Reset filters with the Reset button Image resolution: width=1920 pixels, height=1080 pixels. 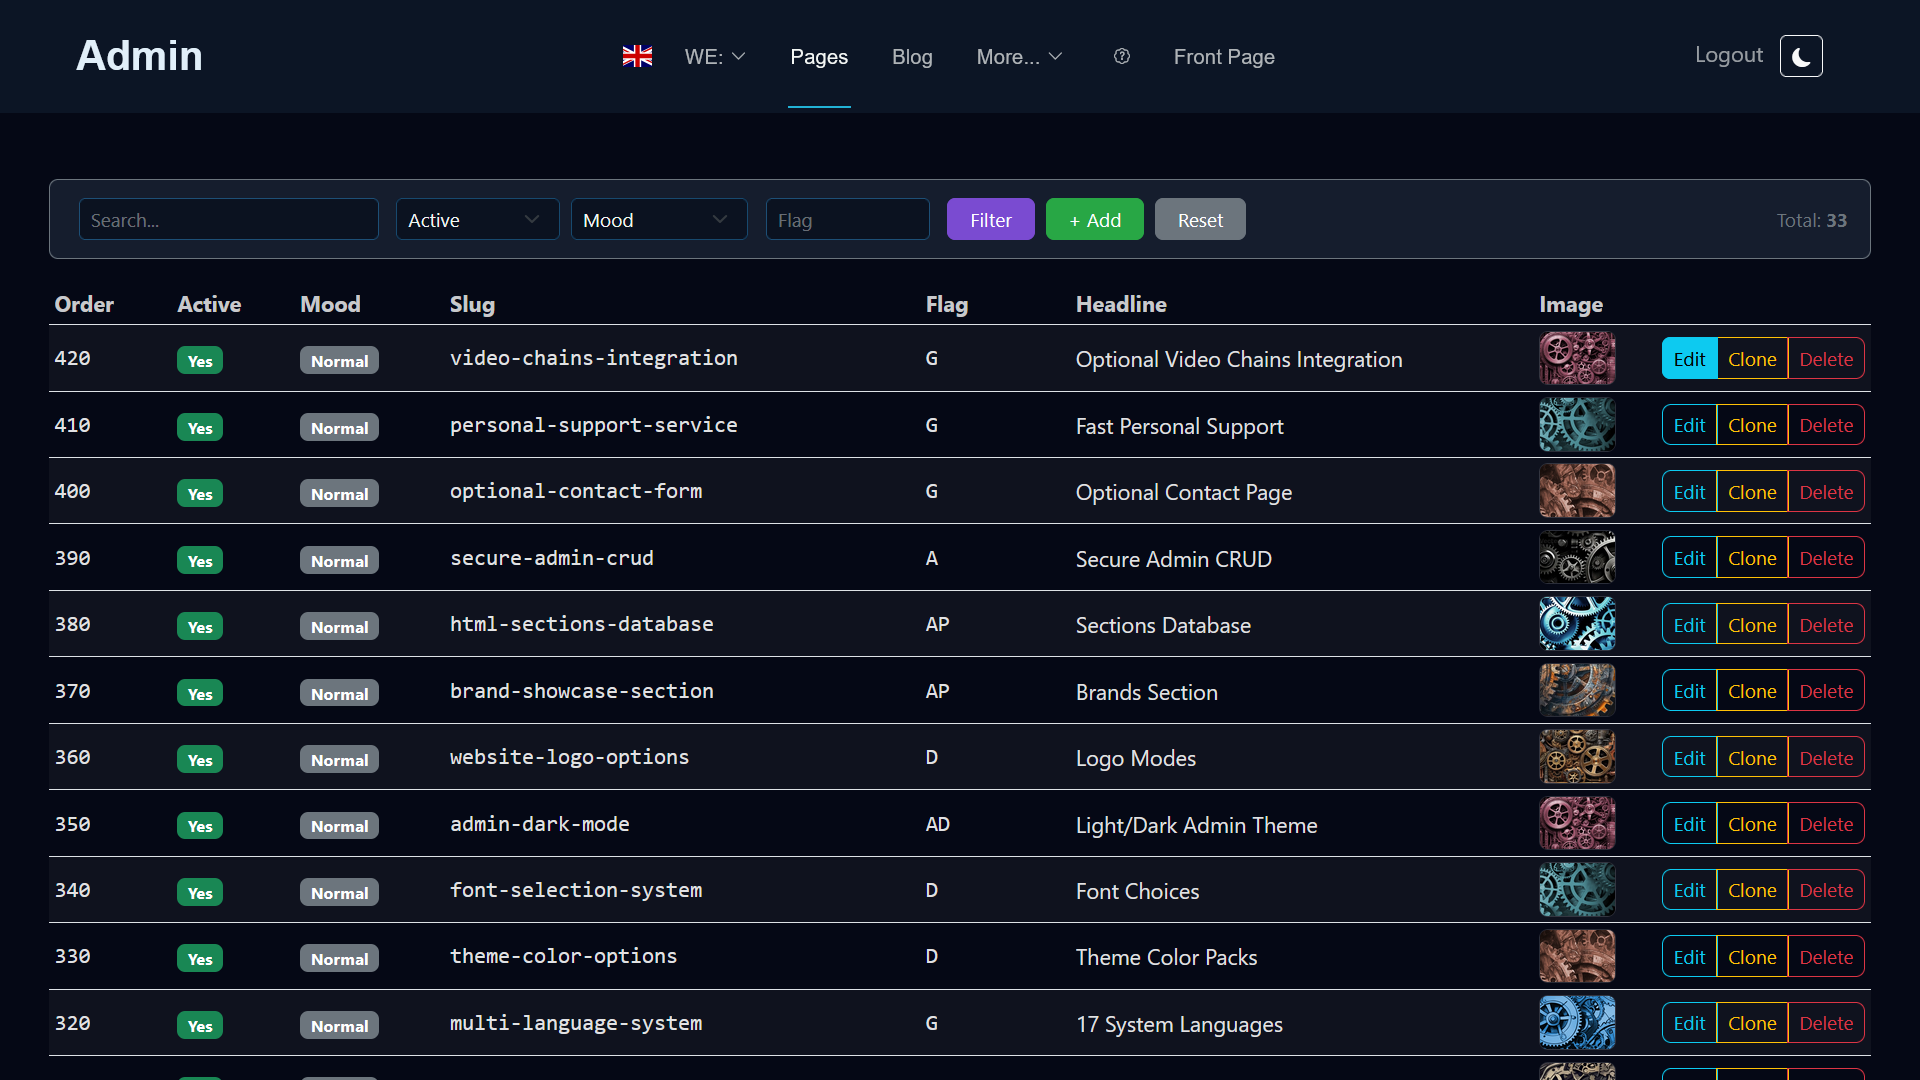coord(1200,220)
